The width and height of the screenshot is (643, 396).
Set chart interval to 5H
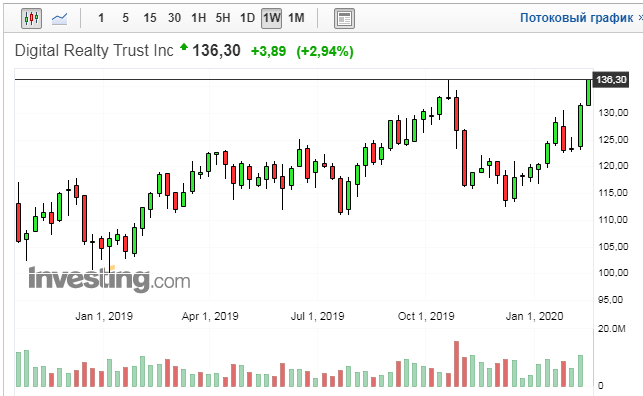pyautogui.click(x=223, y=18)
